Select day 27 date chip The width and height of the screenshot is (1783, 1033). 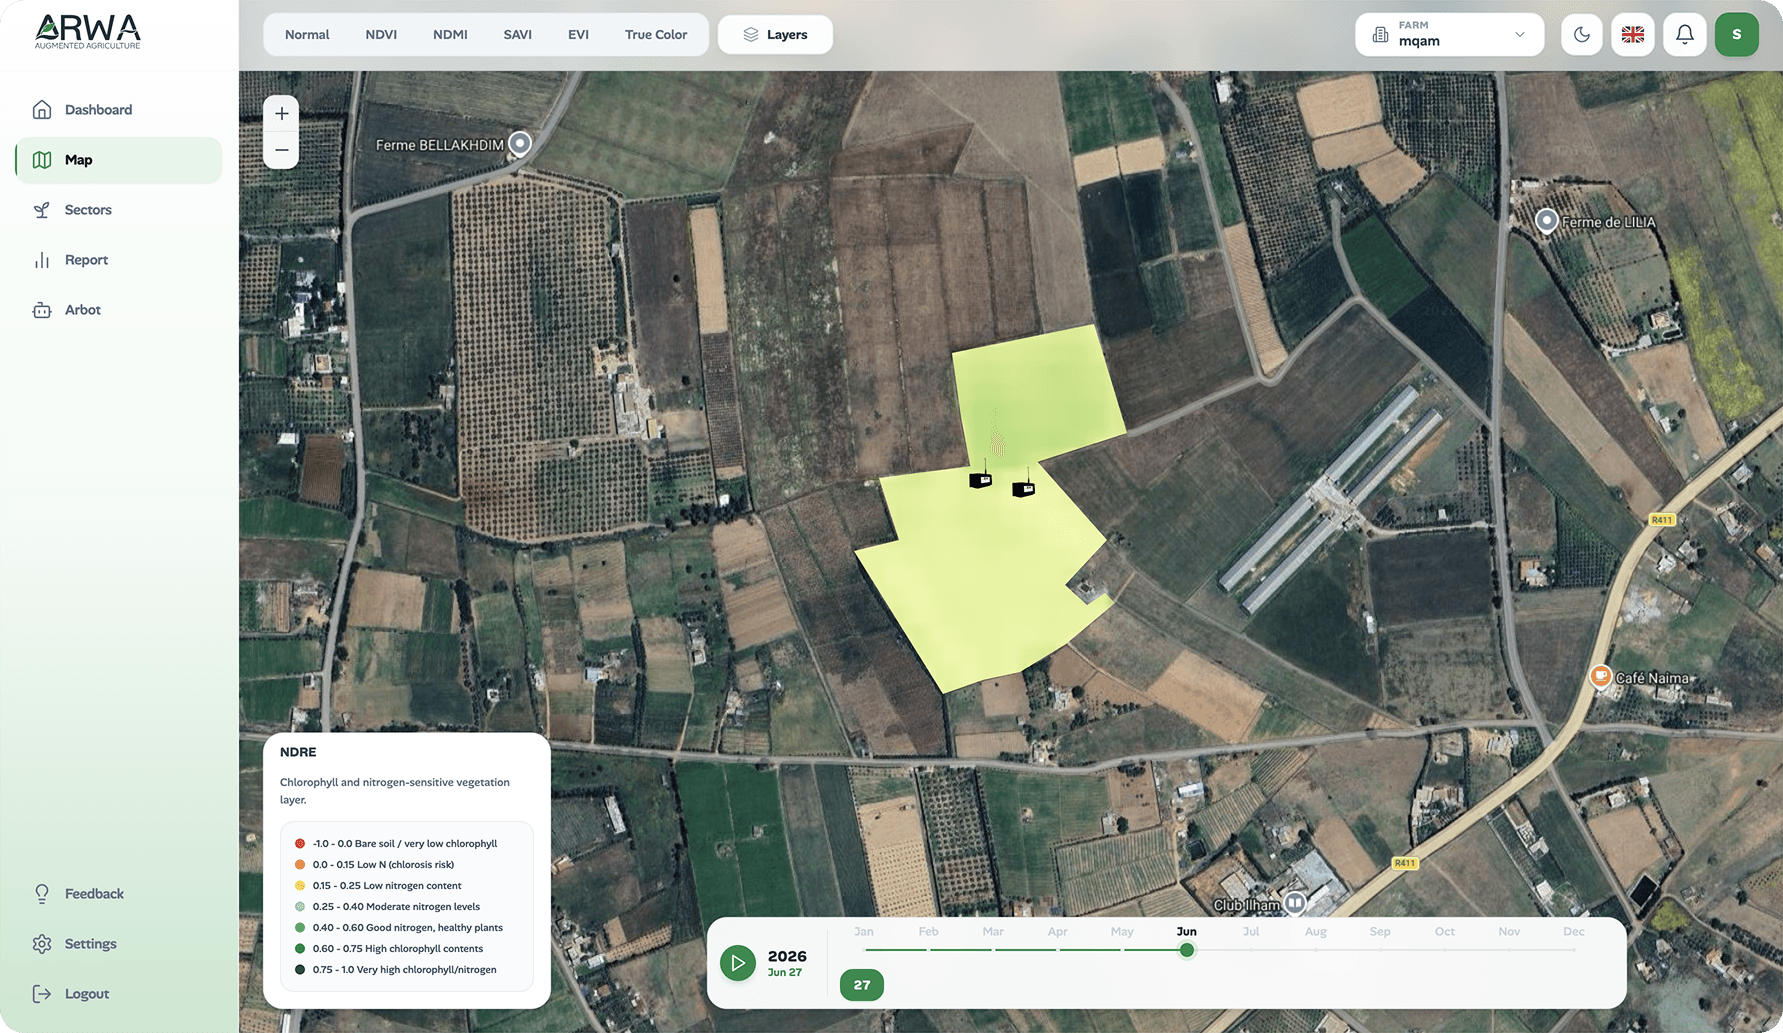click(x=862, y=985)
